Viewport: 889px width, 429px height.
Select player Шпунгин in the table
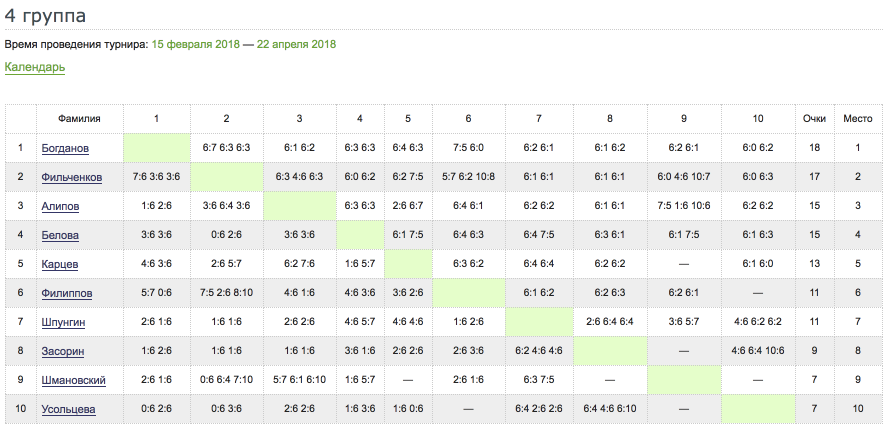pos(65,322)
